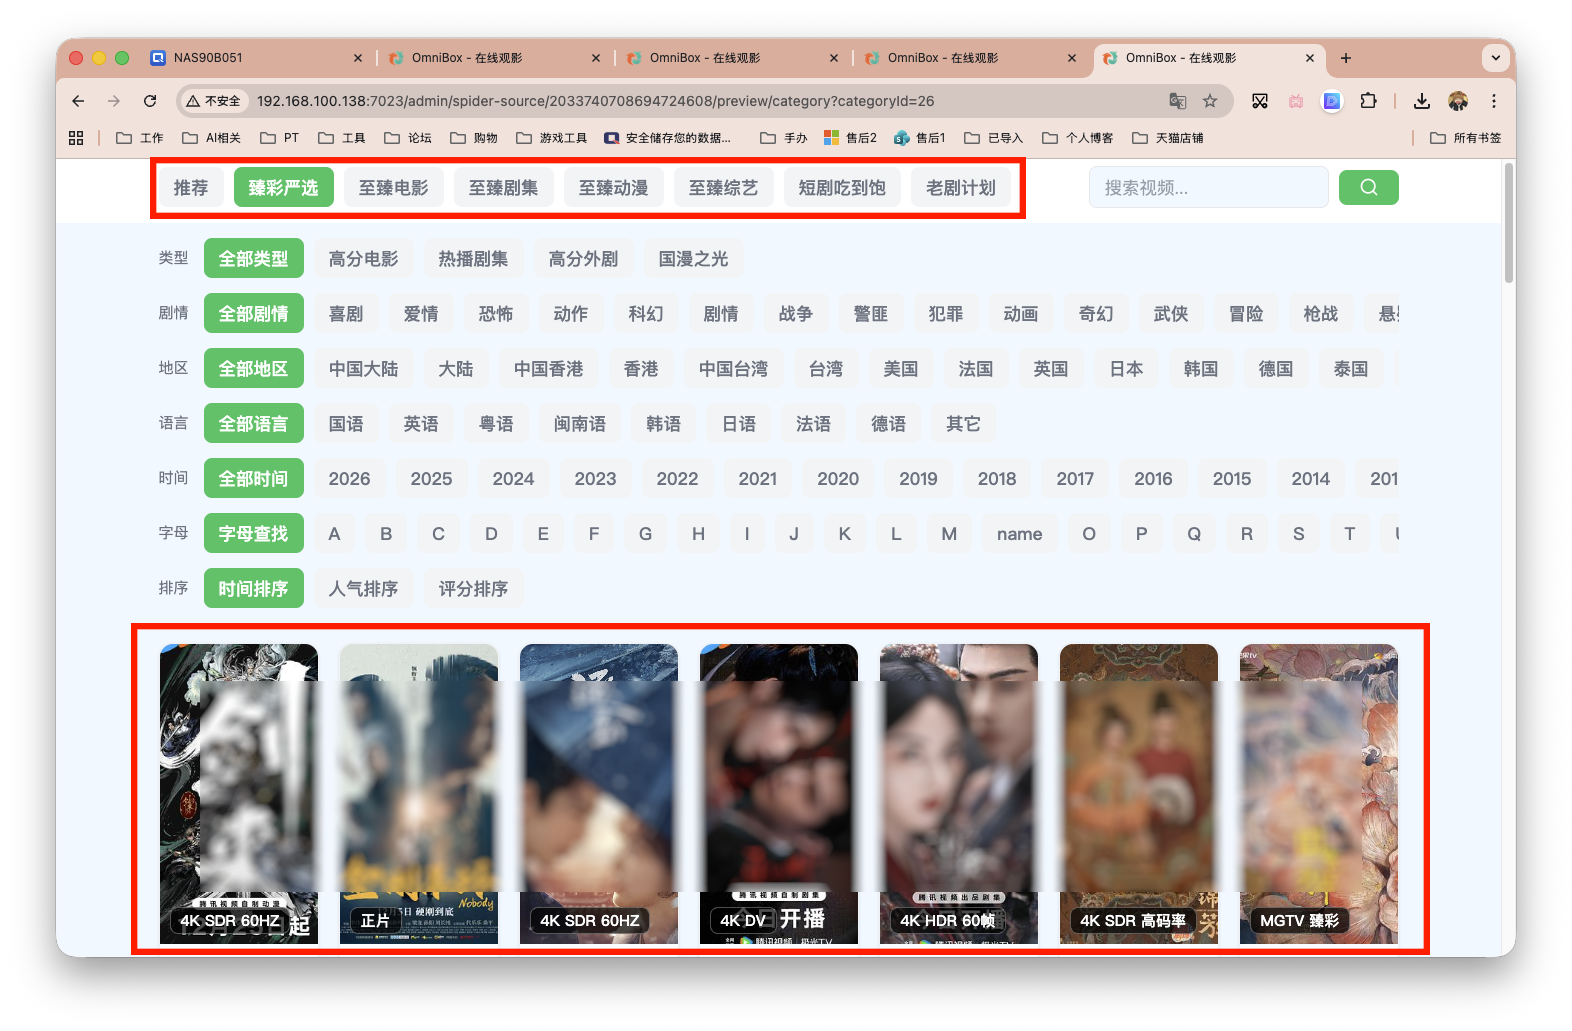This screenshot has width=1572, height=1031.
Task: Filter time by 2025
Action: point(431,479)
